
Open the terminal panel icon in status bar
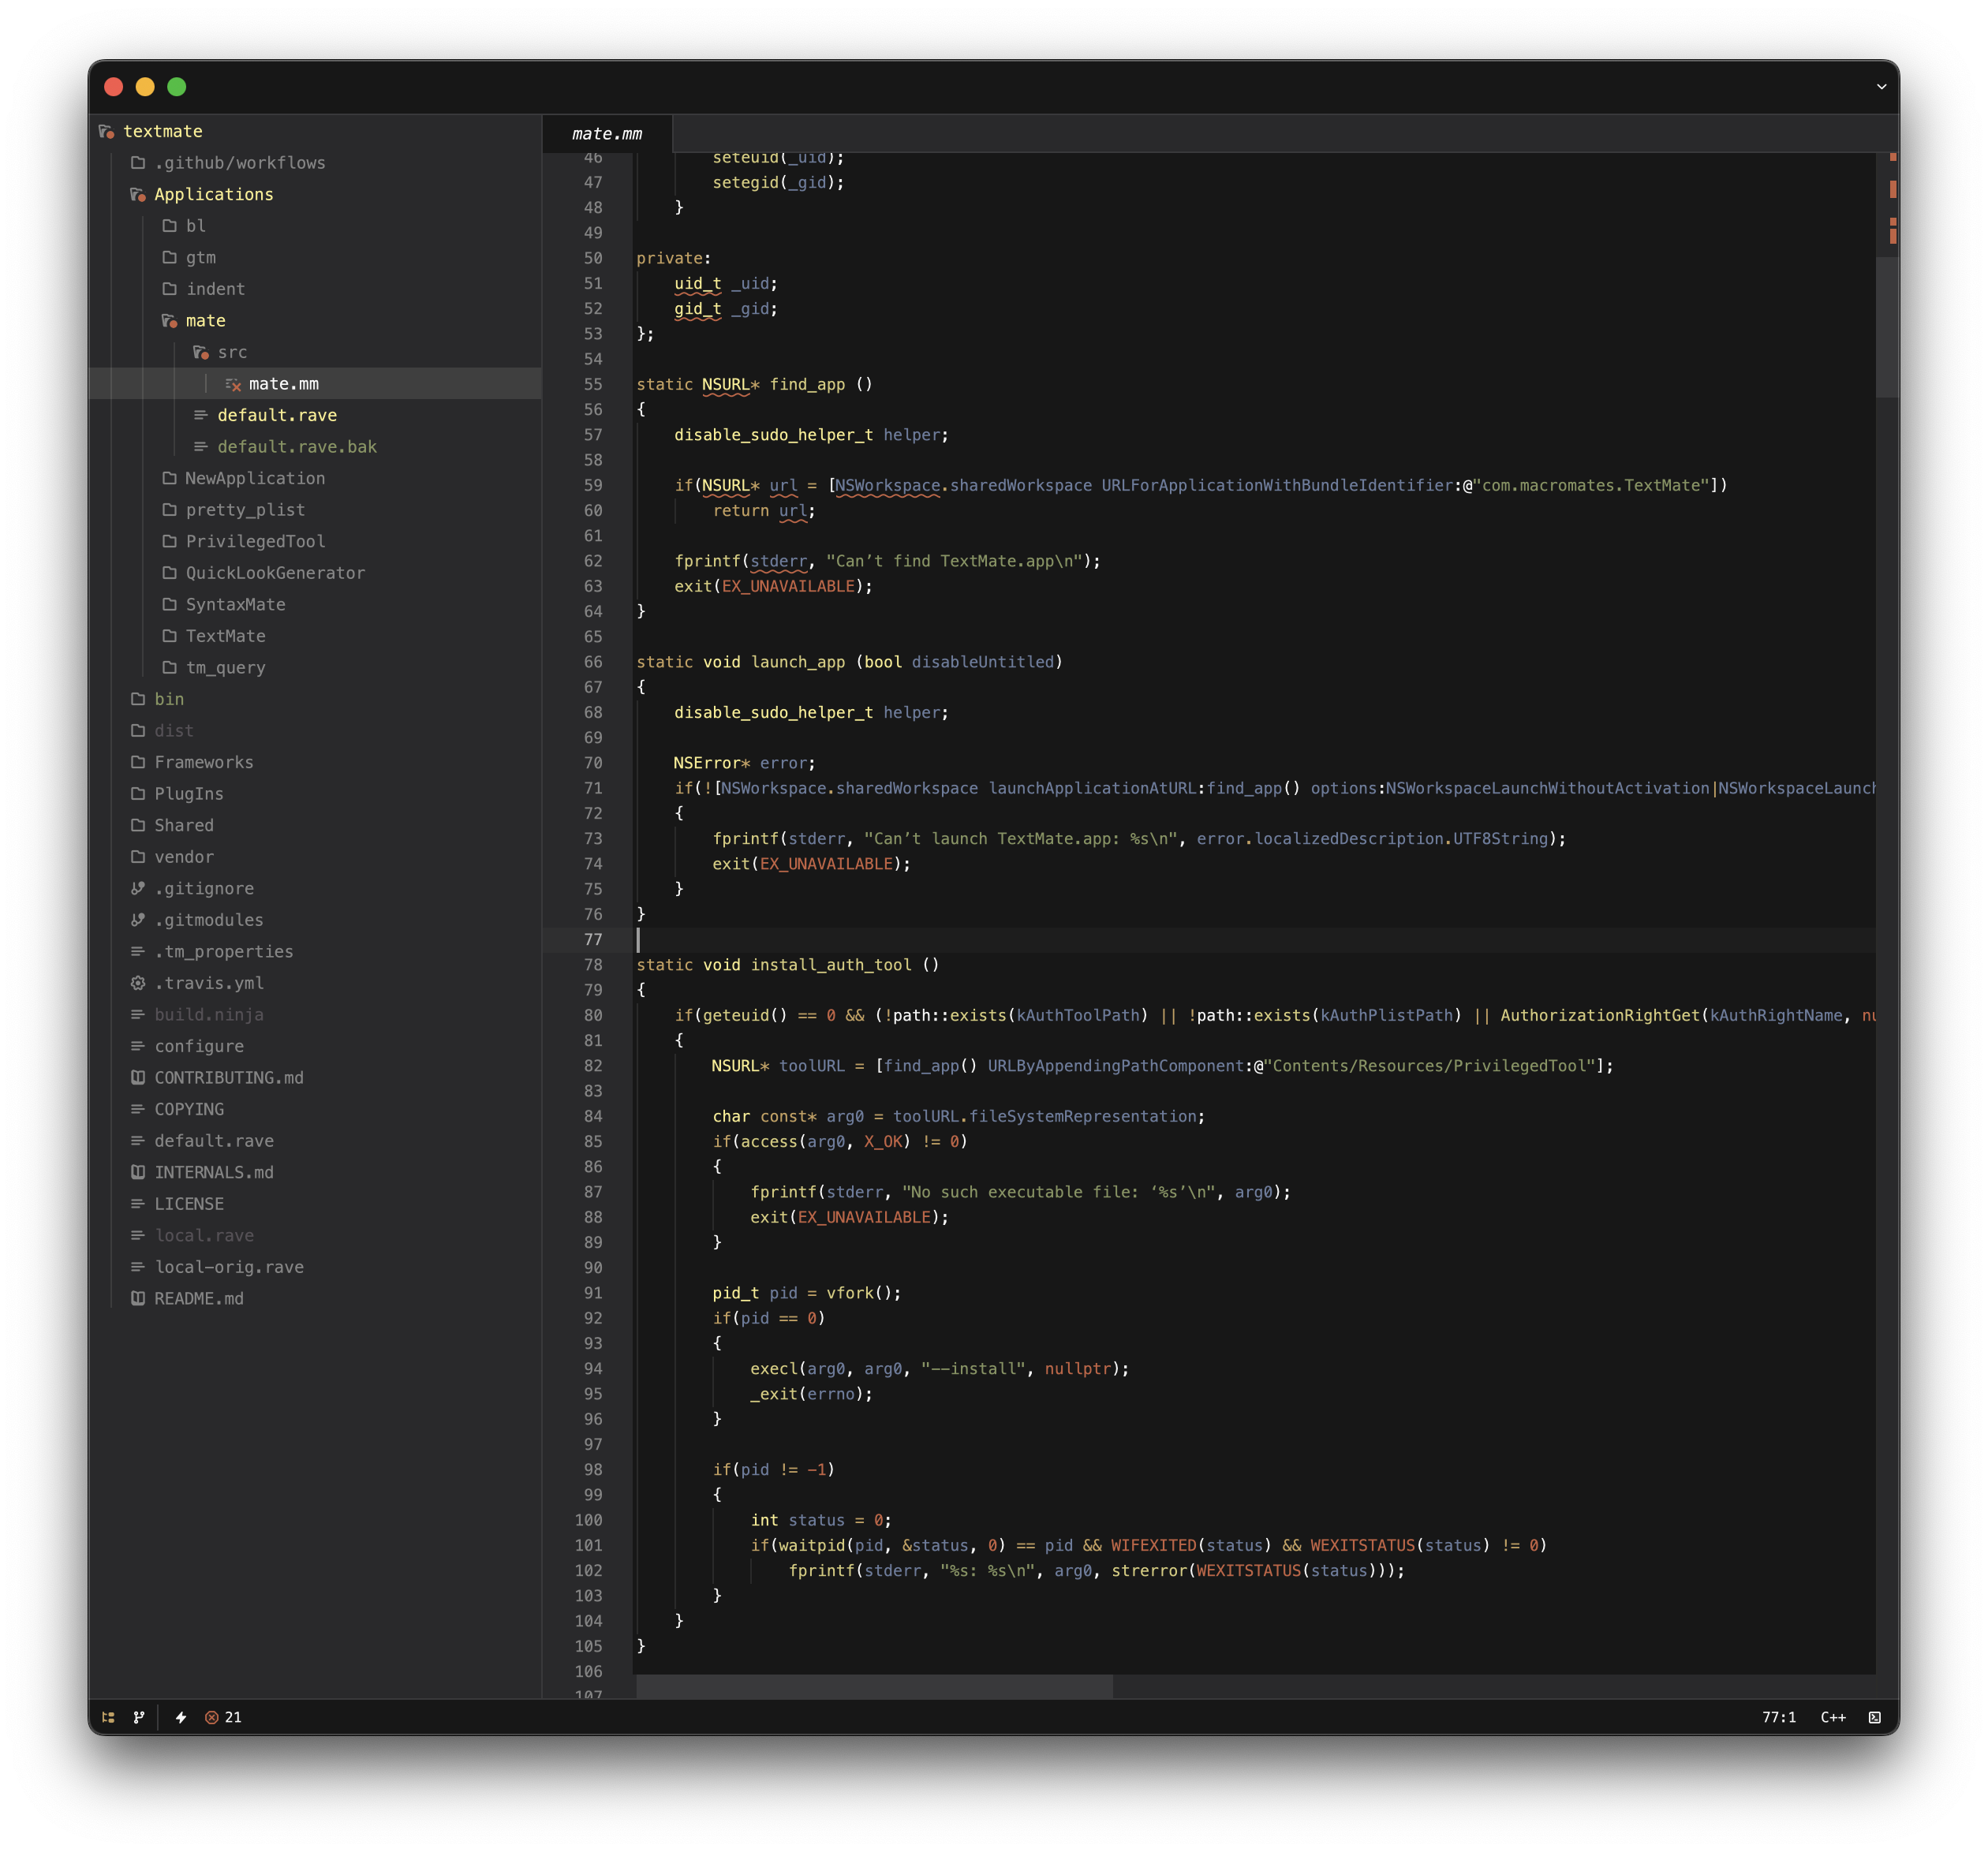click(x=1874, y=1717)
